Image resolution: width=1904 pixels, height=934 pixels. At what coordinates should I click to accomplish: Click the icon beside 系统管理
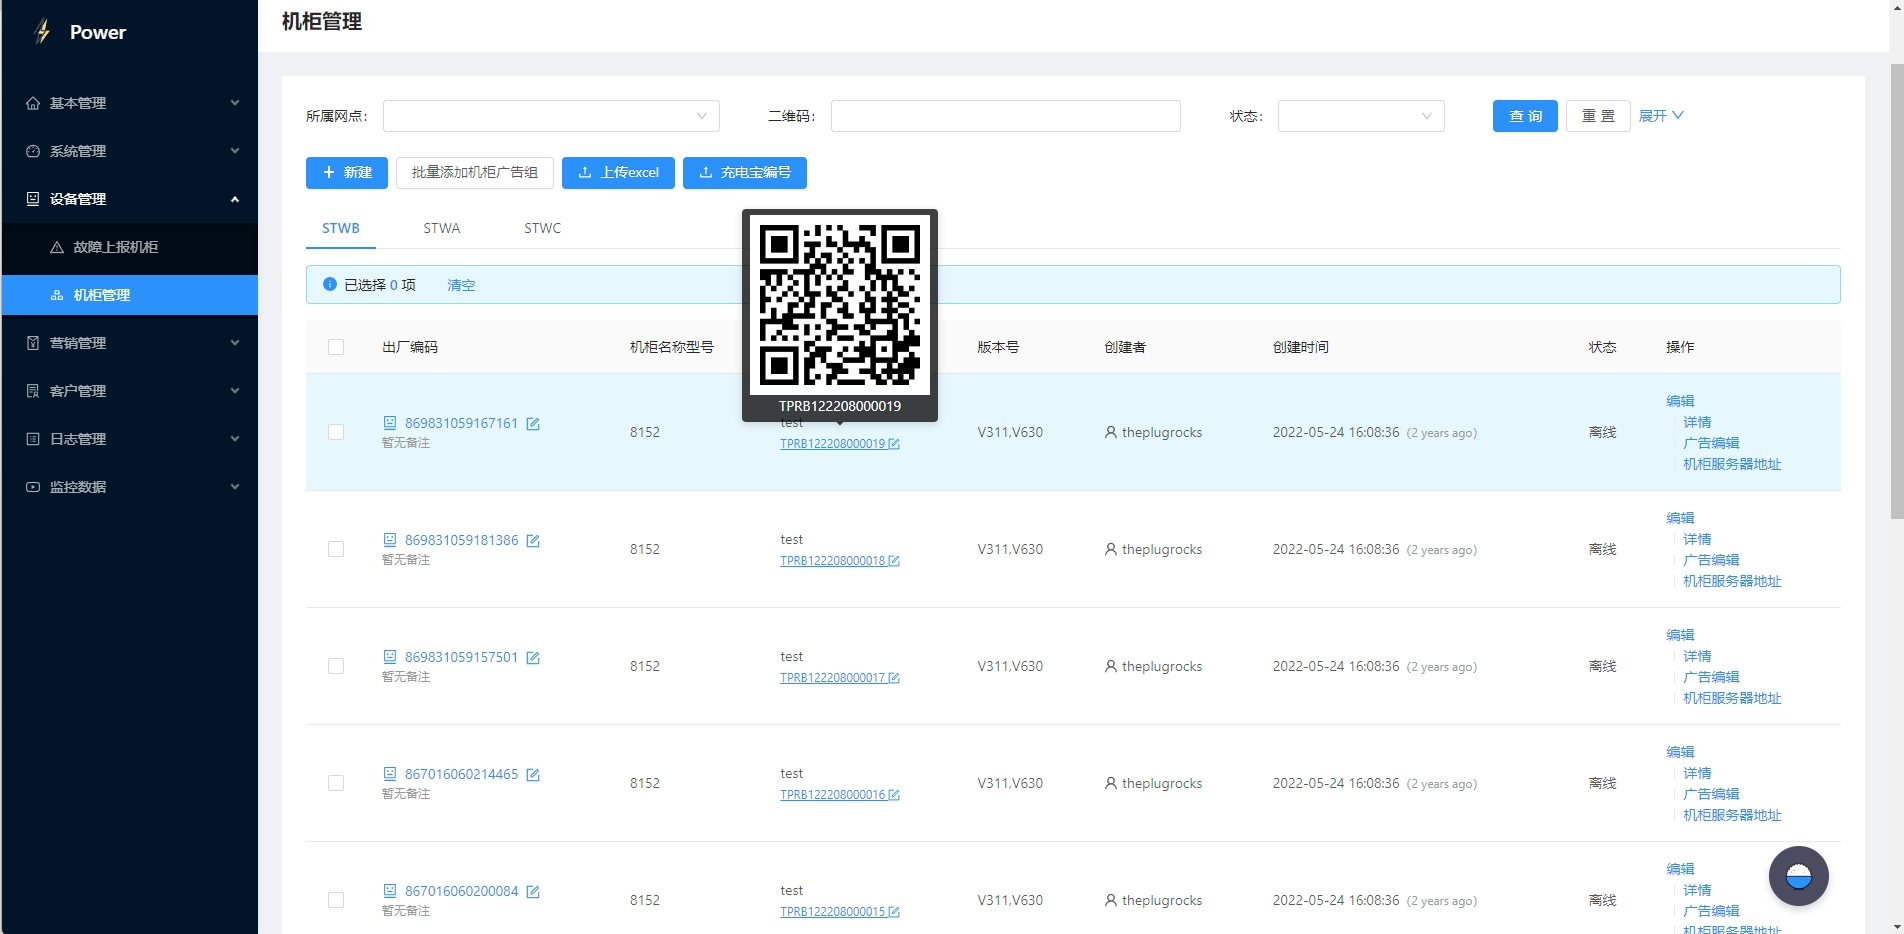(33, 151)
